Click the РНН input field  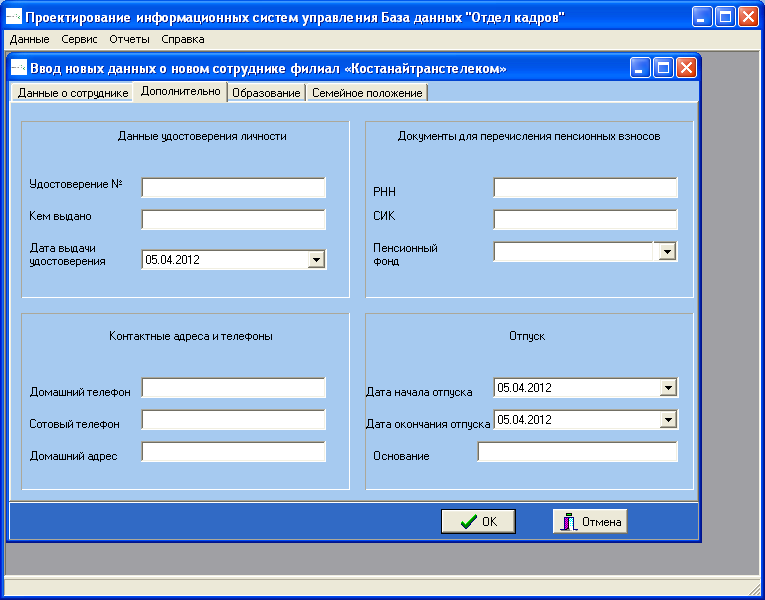[585, 188]
